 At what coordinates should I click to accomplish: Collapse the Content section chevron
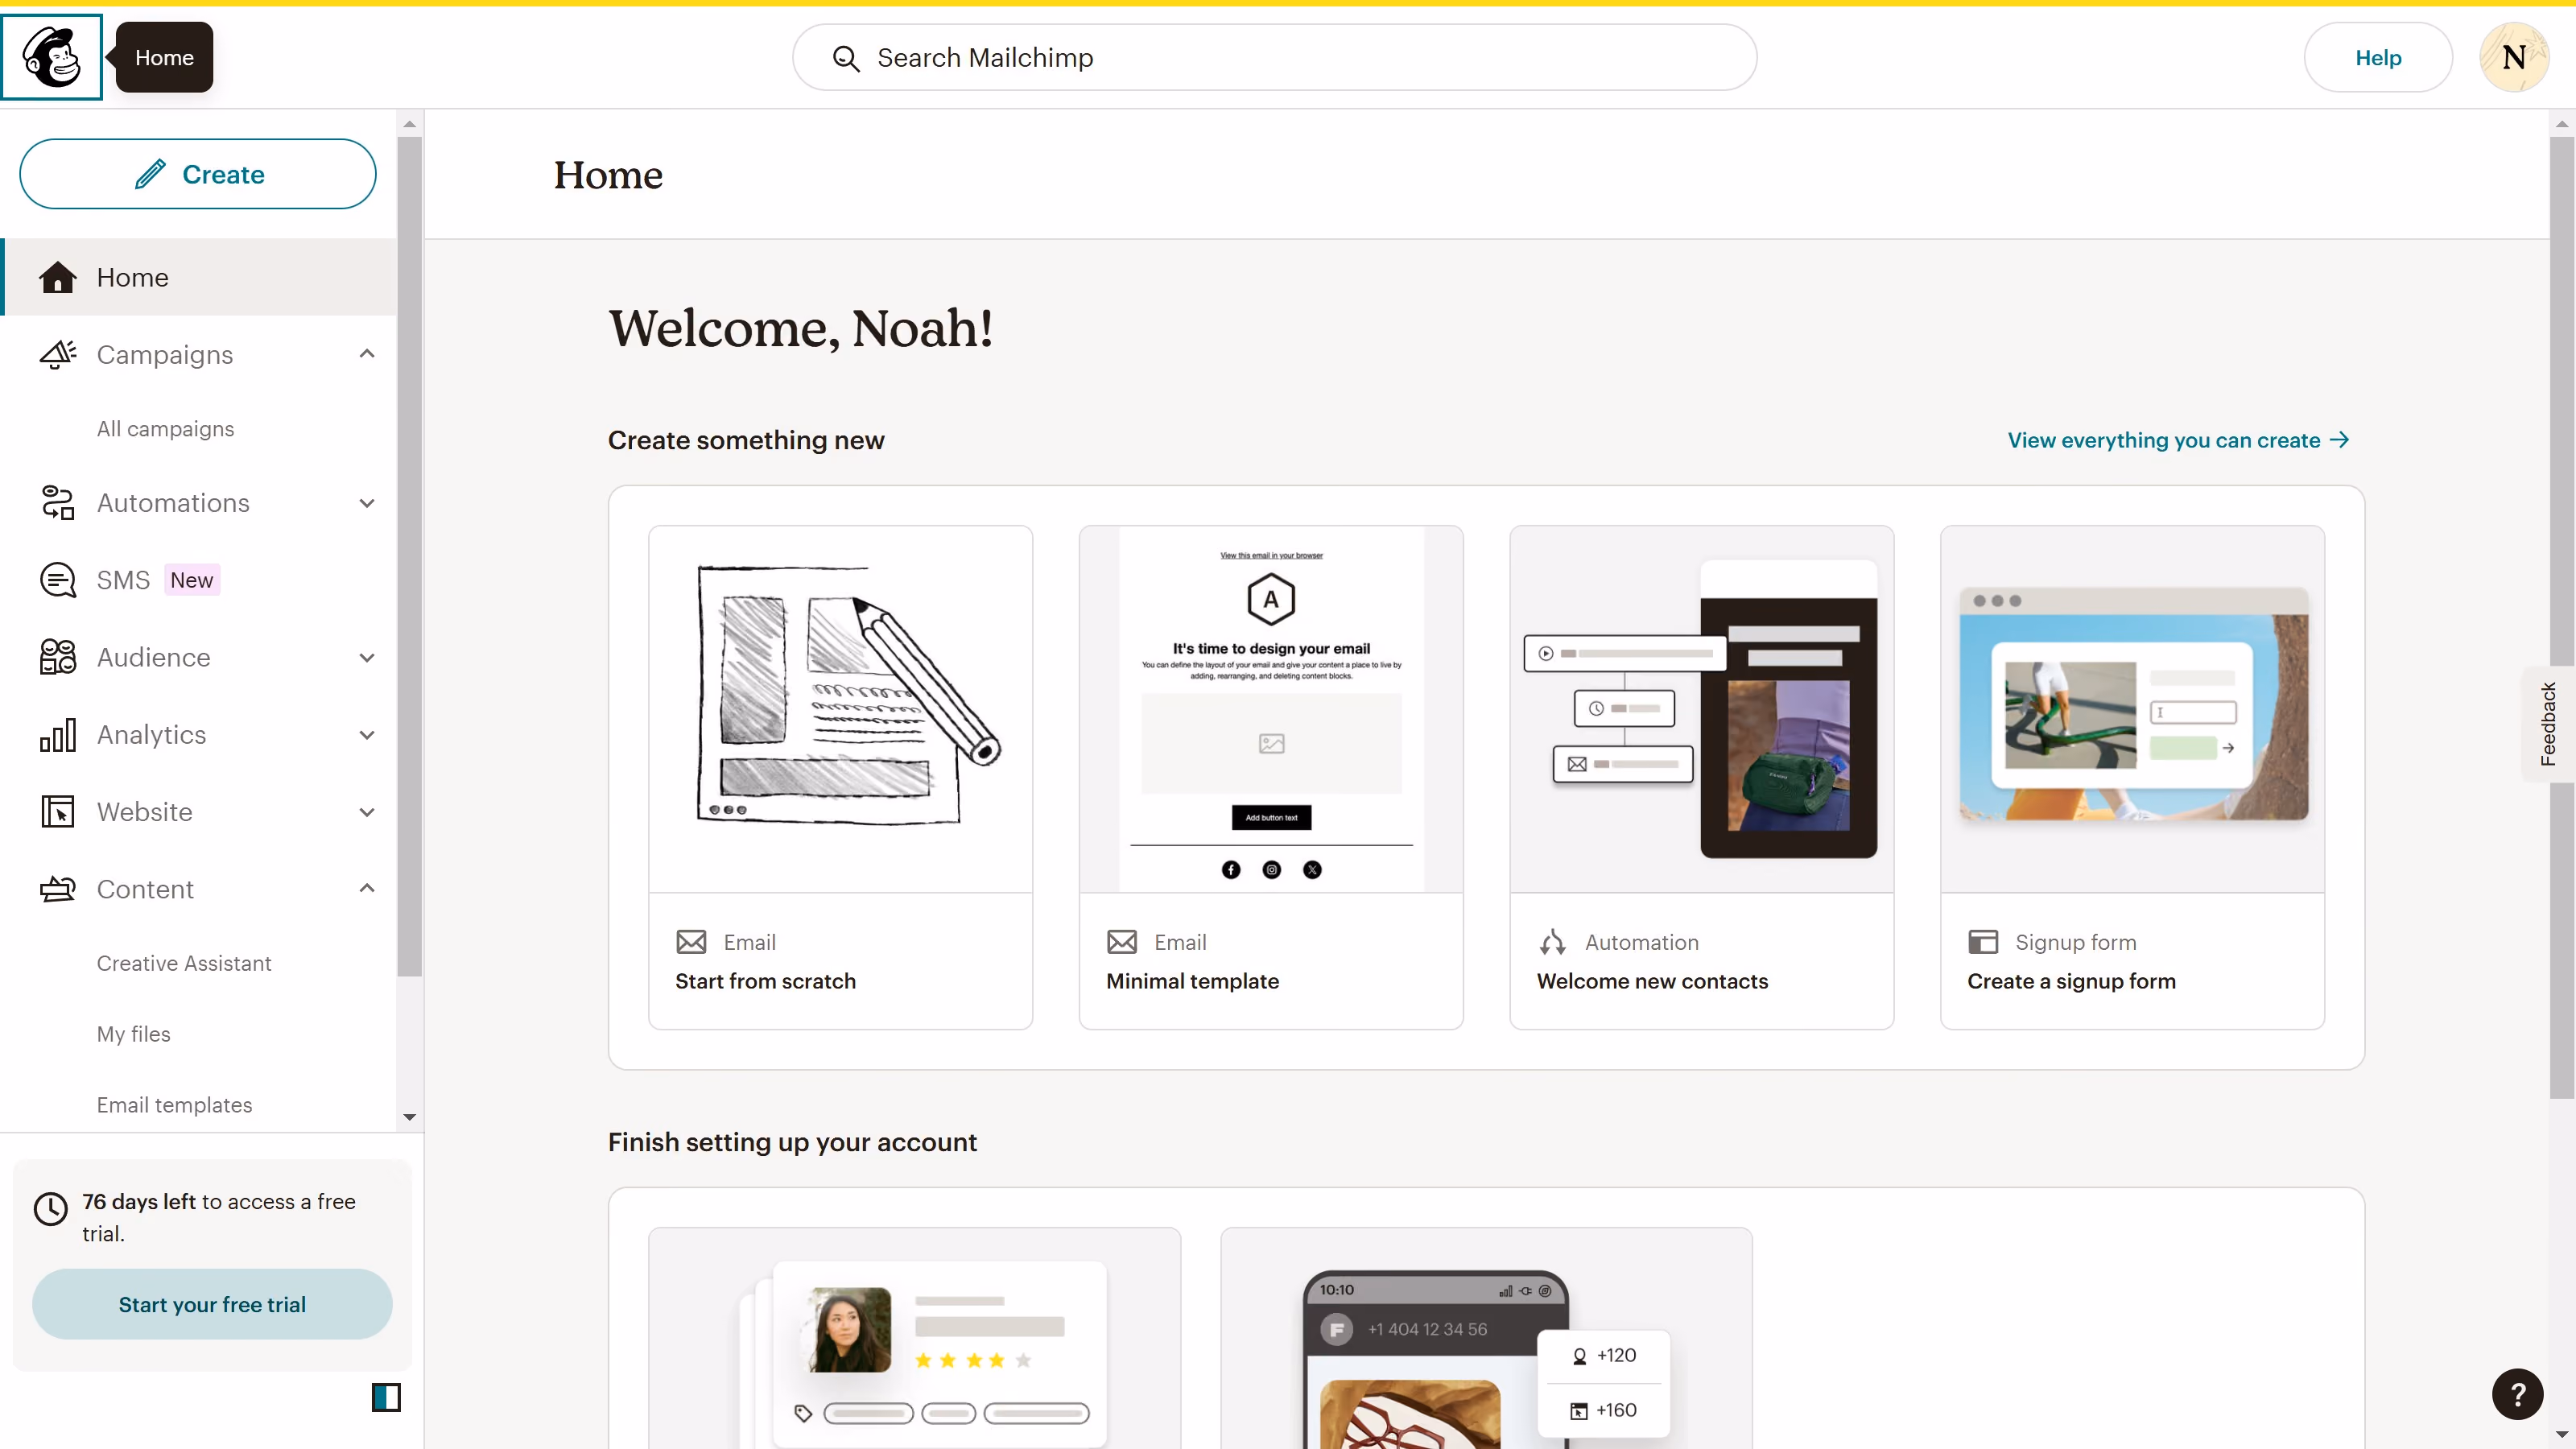coord(367,889)
